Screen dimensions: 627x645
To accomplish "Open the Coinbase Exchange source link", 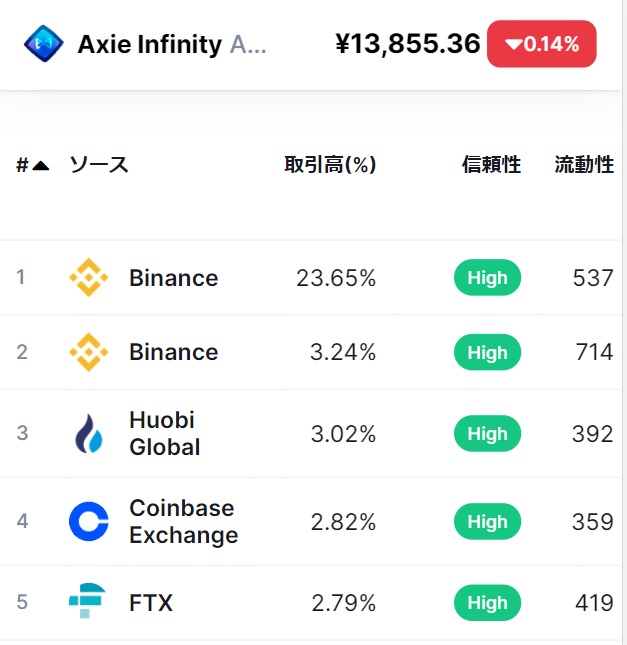I will point(183,522).
